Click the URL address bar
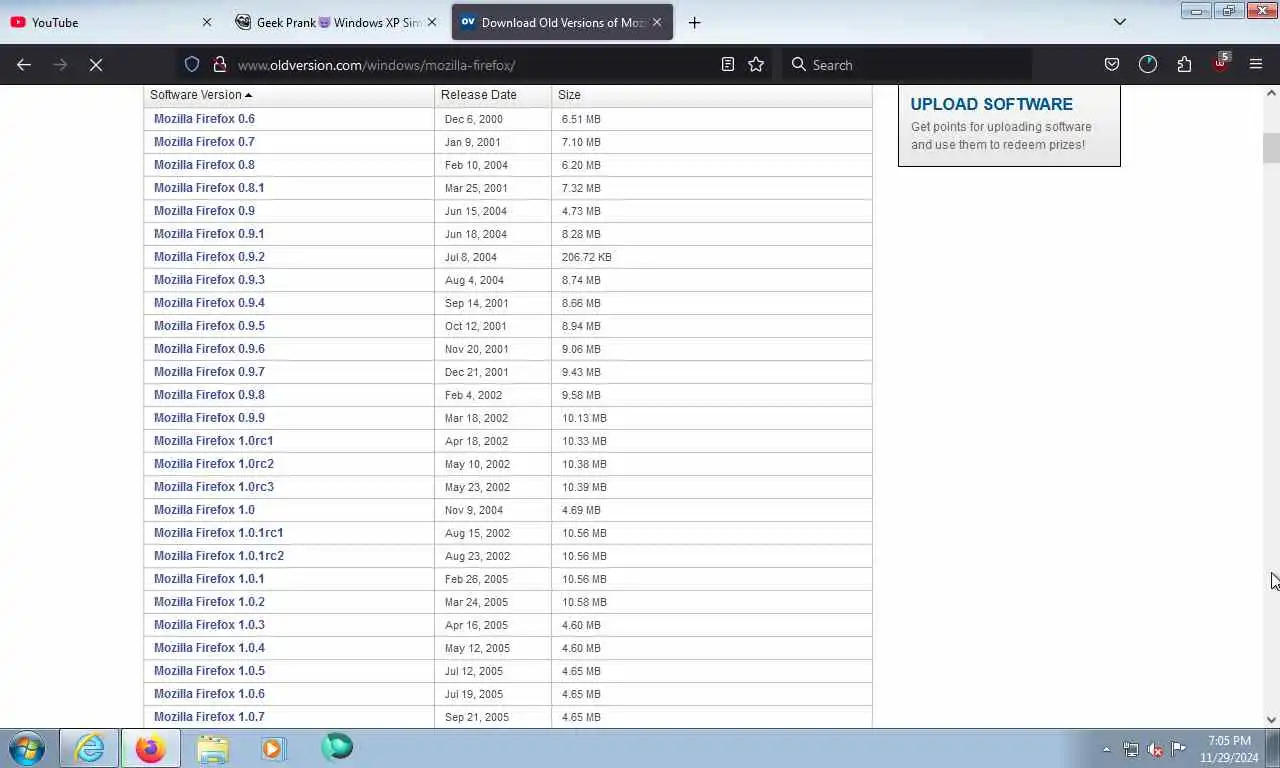This screenshot has width=1280, height=768. [x=475, y=65]
